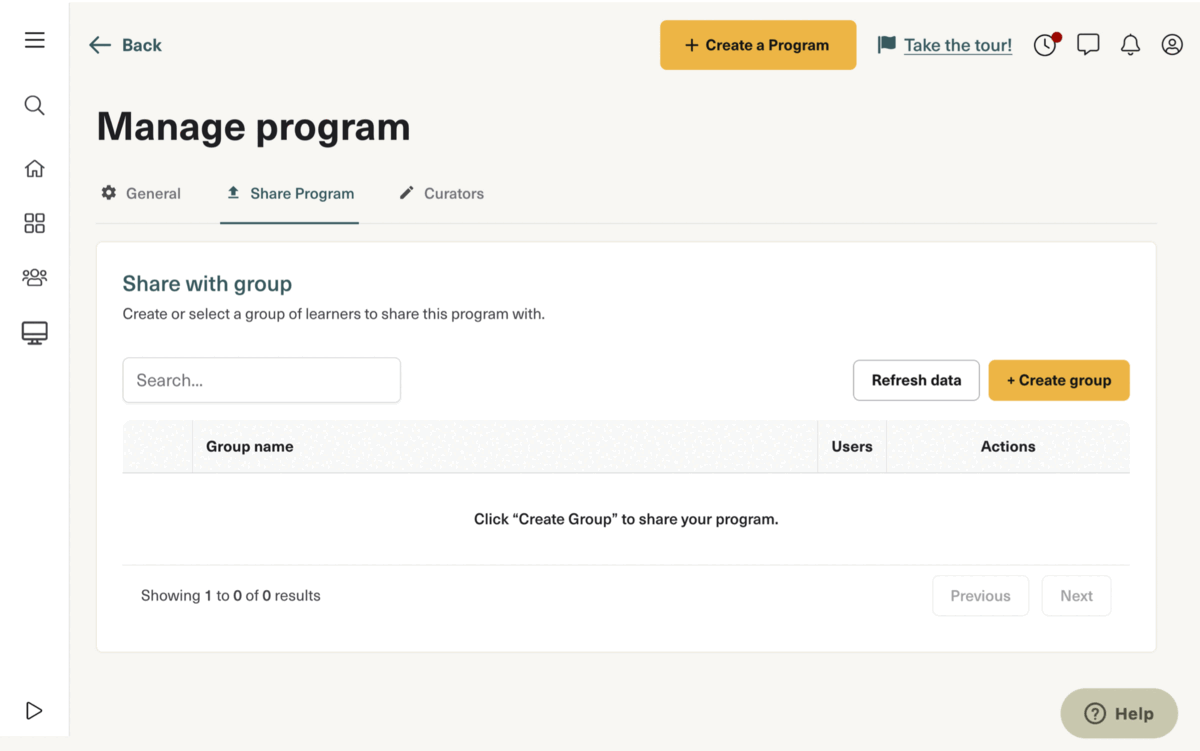Screen dimensions: 1200x751
Task: Go to the home dashboard icon
Action: 34,168
